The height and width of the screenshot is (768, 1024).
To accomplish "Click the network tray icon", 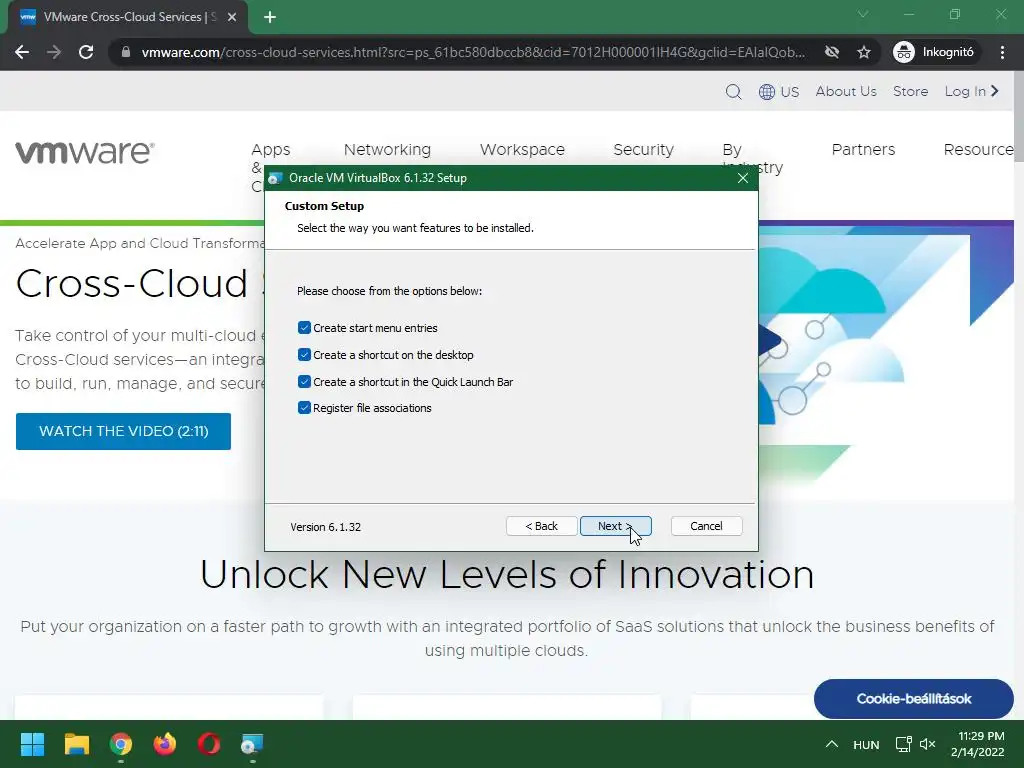I will coord(904,744).
